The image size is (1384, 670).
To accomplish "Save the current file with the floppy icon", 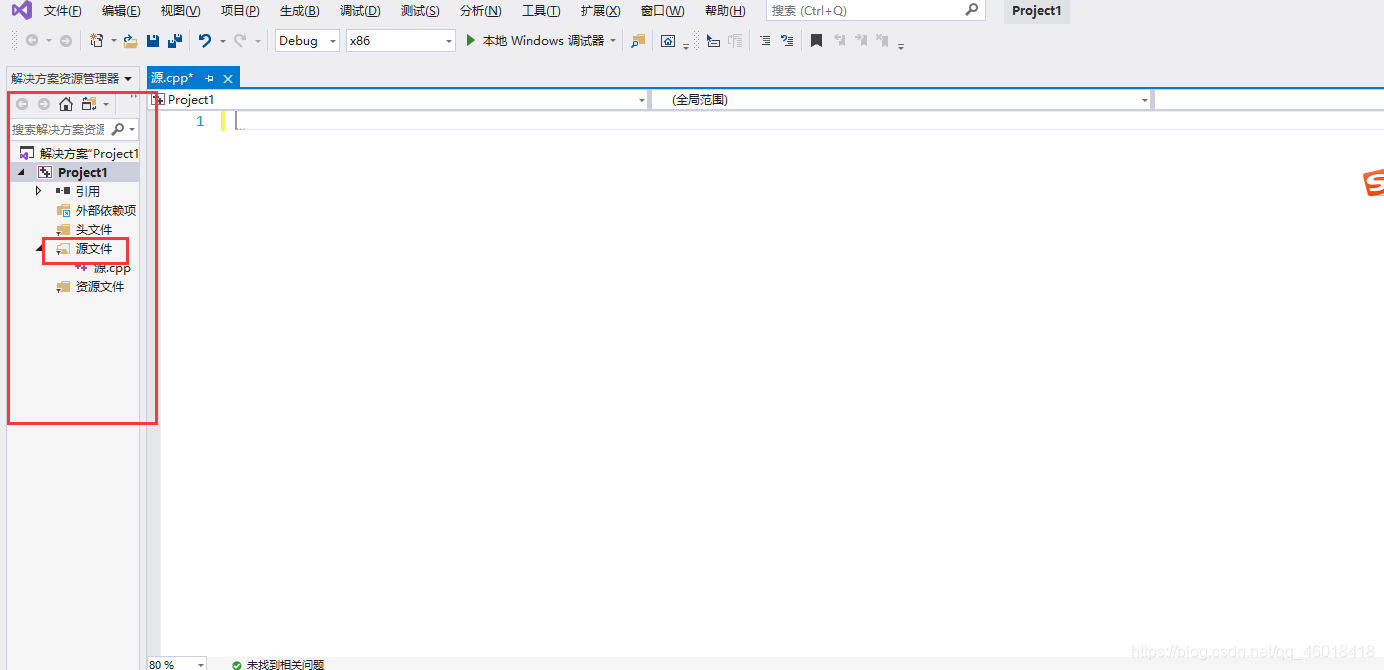I will [153, 41].
